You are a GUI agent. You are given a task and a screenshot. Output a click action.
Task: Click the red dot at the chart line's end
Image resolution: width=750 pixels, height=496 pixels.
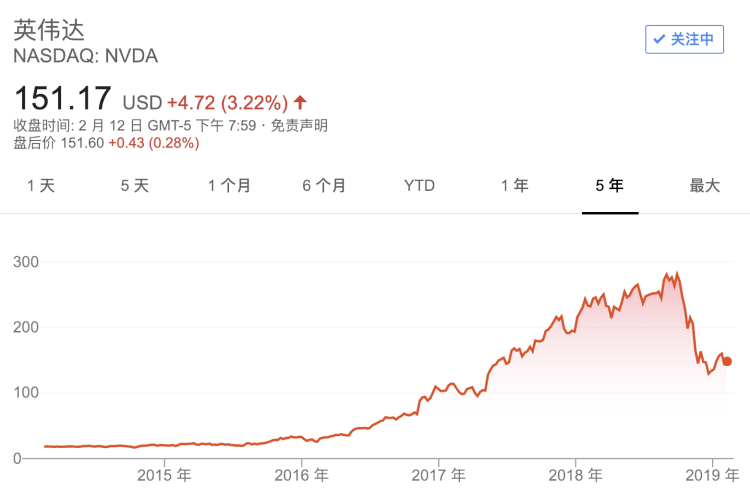[727, 361]
